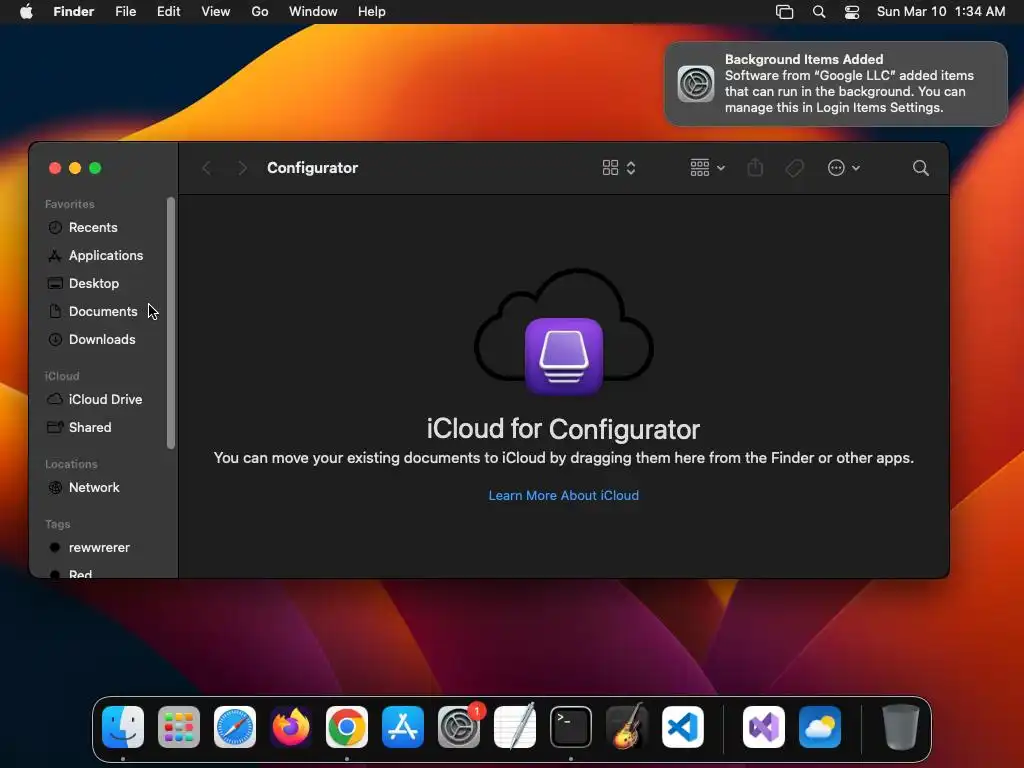Open the Background Items Added notification
This screenshot has width=1024, height=768.
click(x=836, y=84)
